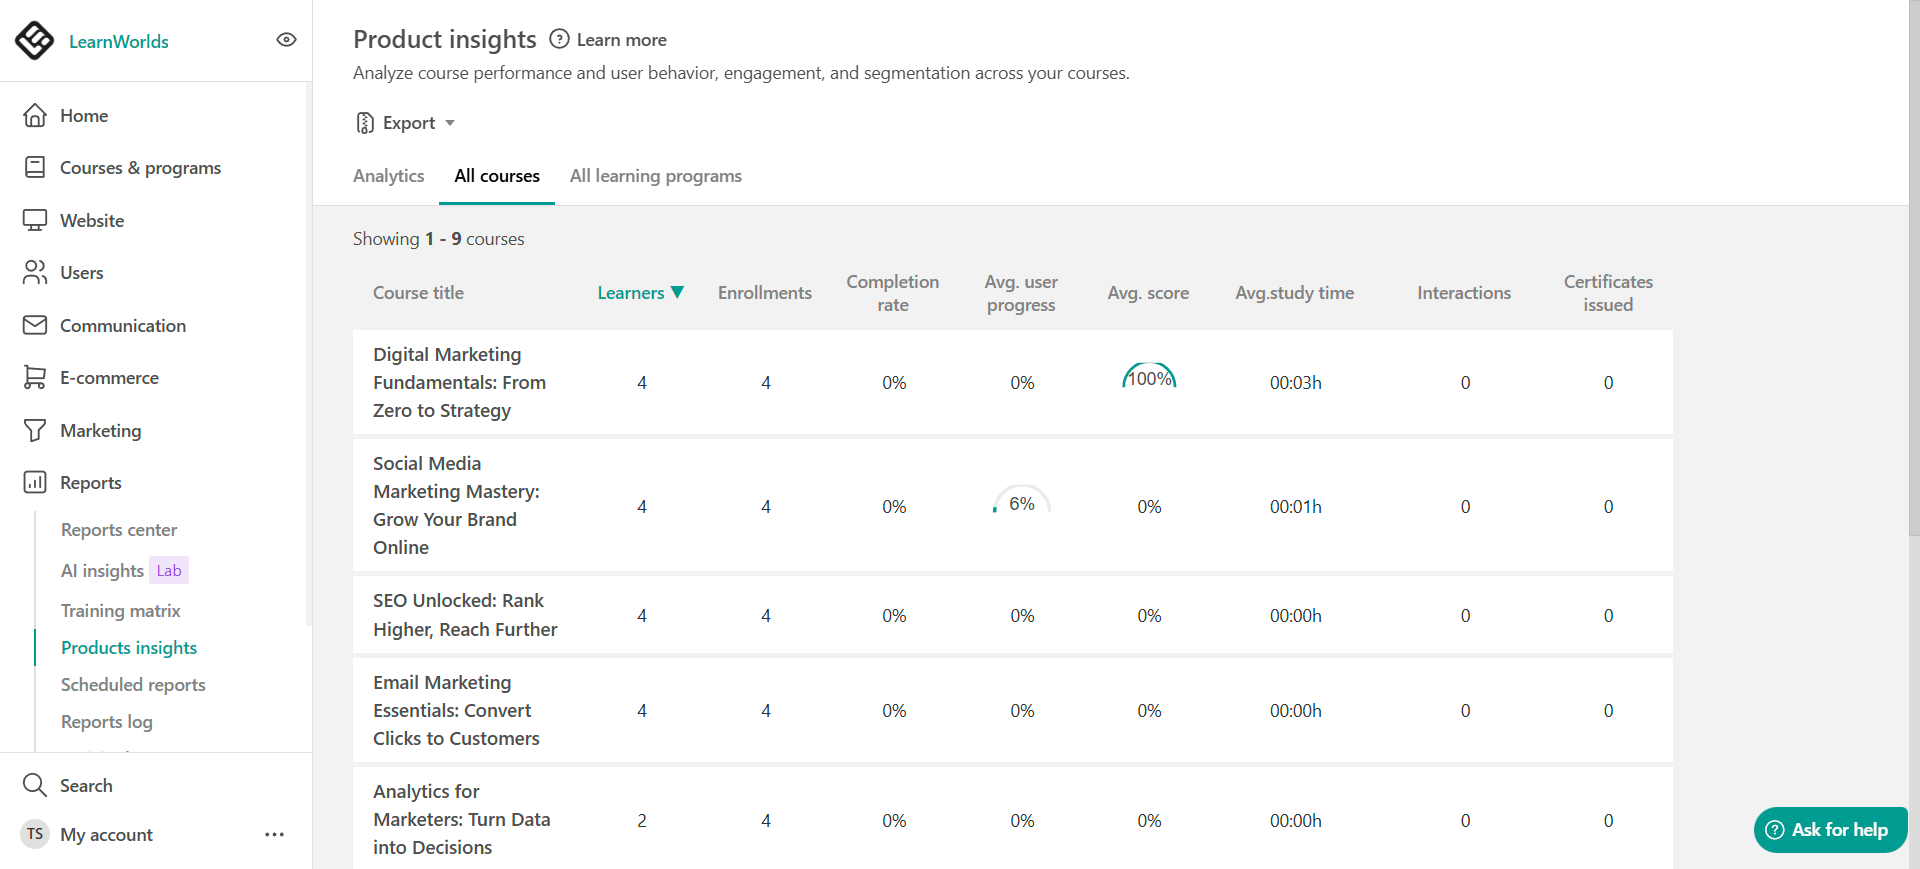
Task: Click the Courses & programs book icon
Action: (x=35, y=167)
